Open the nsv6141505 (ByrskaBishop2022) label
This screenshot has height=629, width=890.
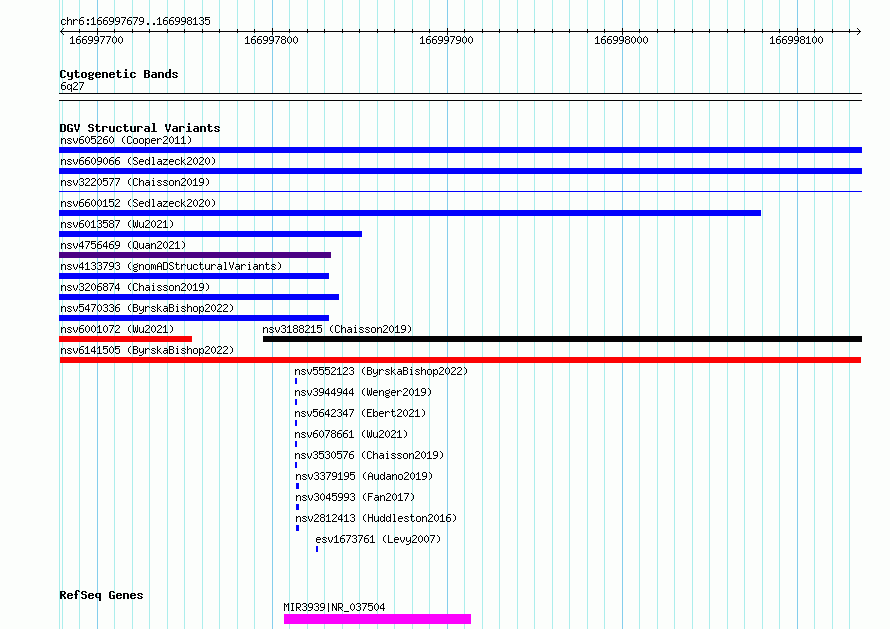tap(147, 350)
